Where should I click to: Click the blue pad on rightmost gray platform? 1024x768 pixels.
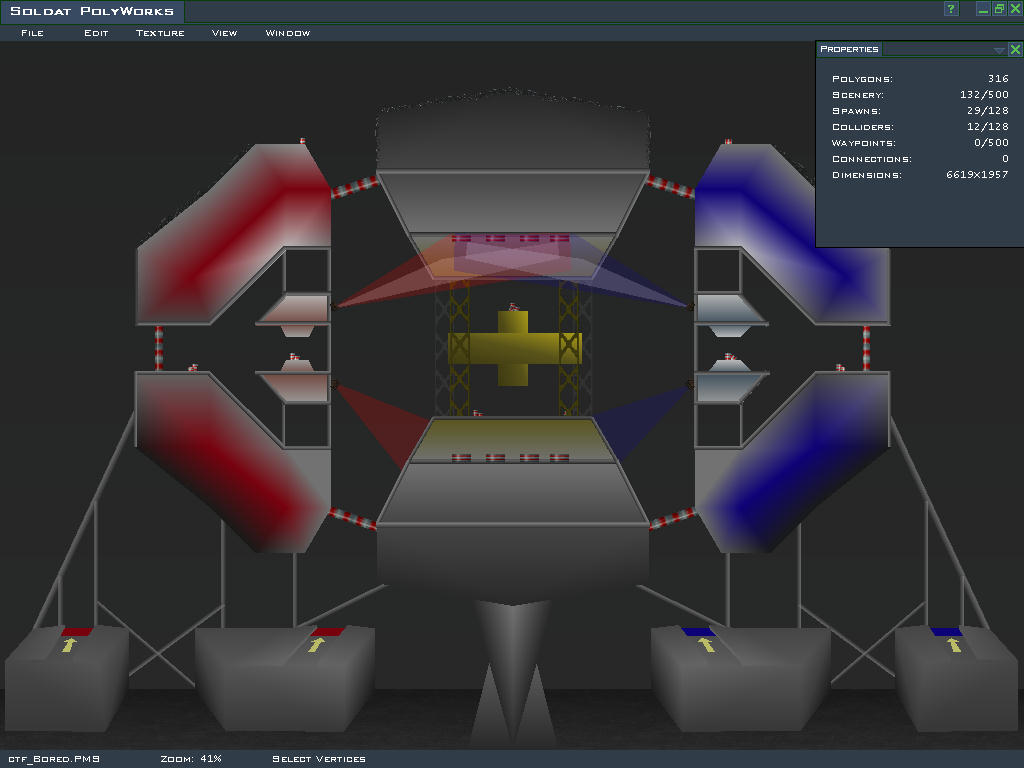(x=946, y=631)
